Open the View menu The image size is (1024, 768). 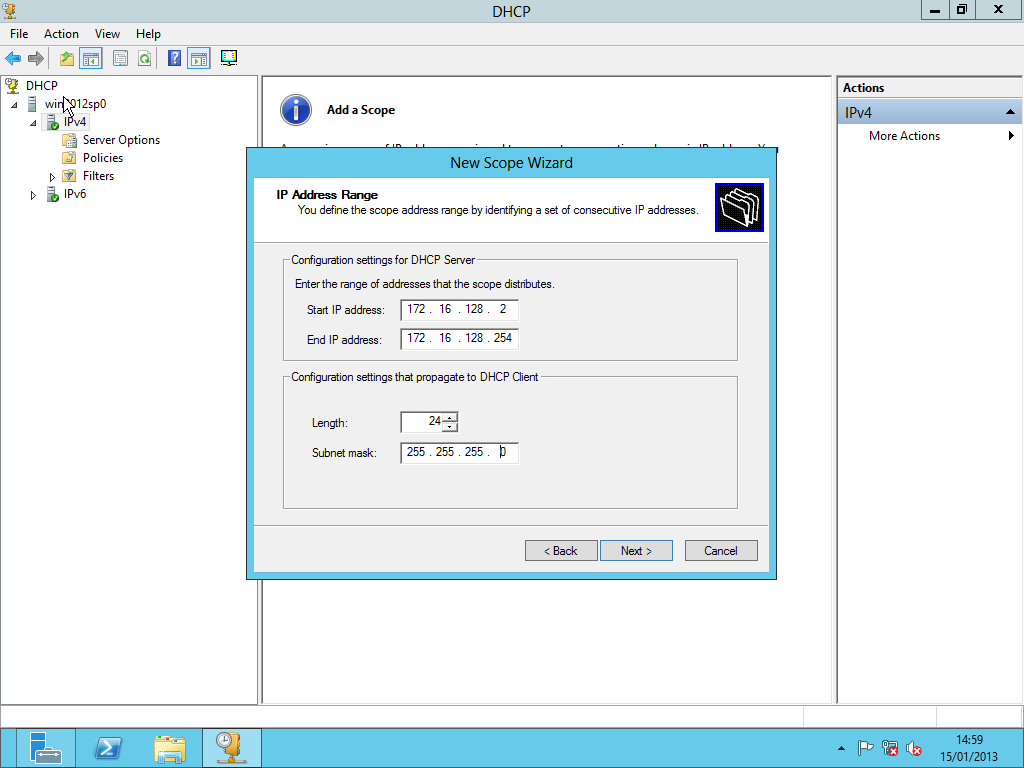click(107, 34)
